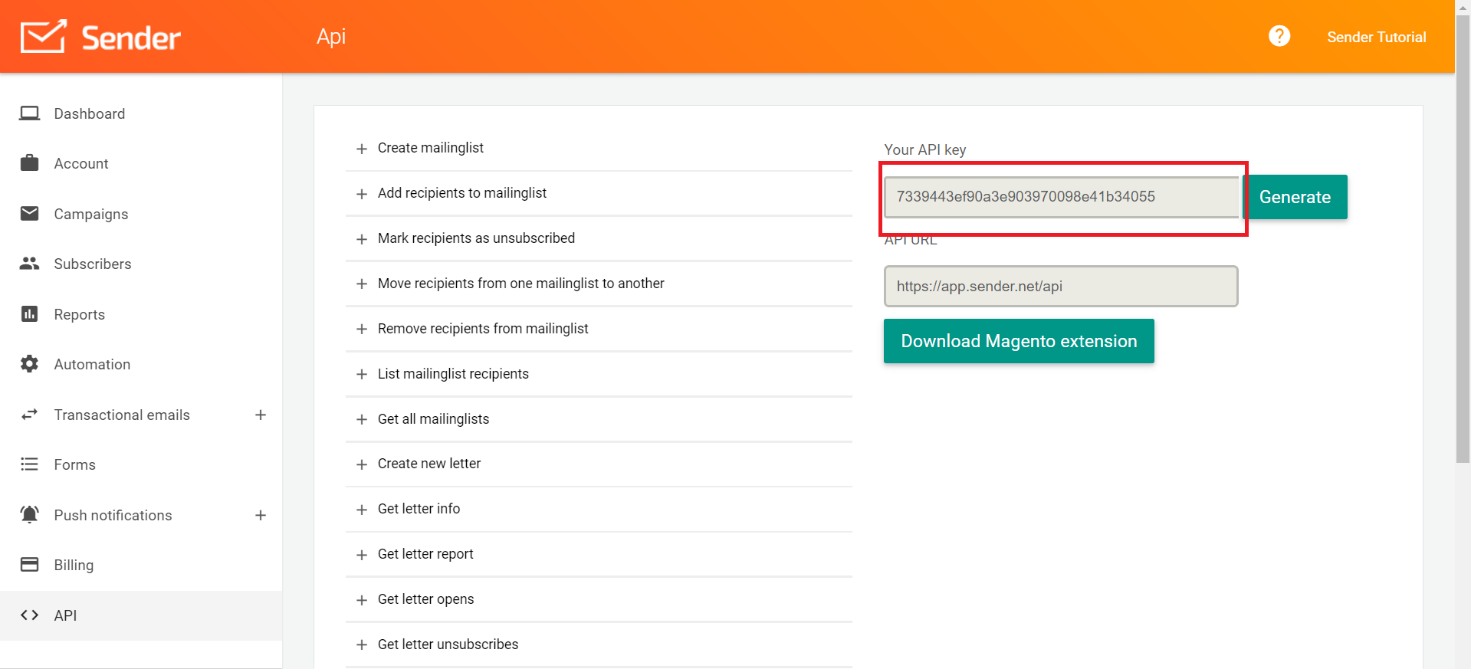Expand Push notifications submenu plus
The image size is (1471, 669).
point(260,514)
